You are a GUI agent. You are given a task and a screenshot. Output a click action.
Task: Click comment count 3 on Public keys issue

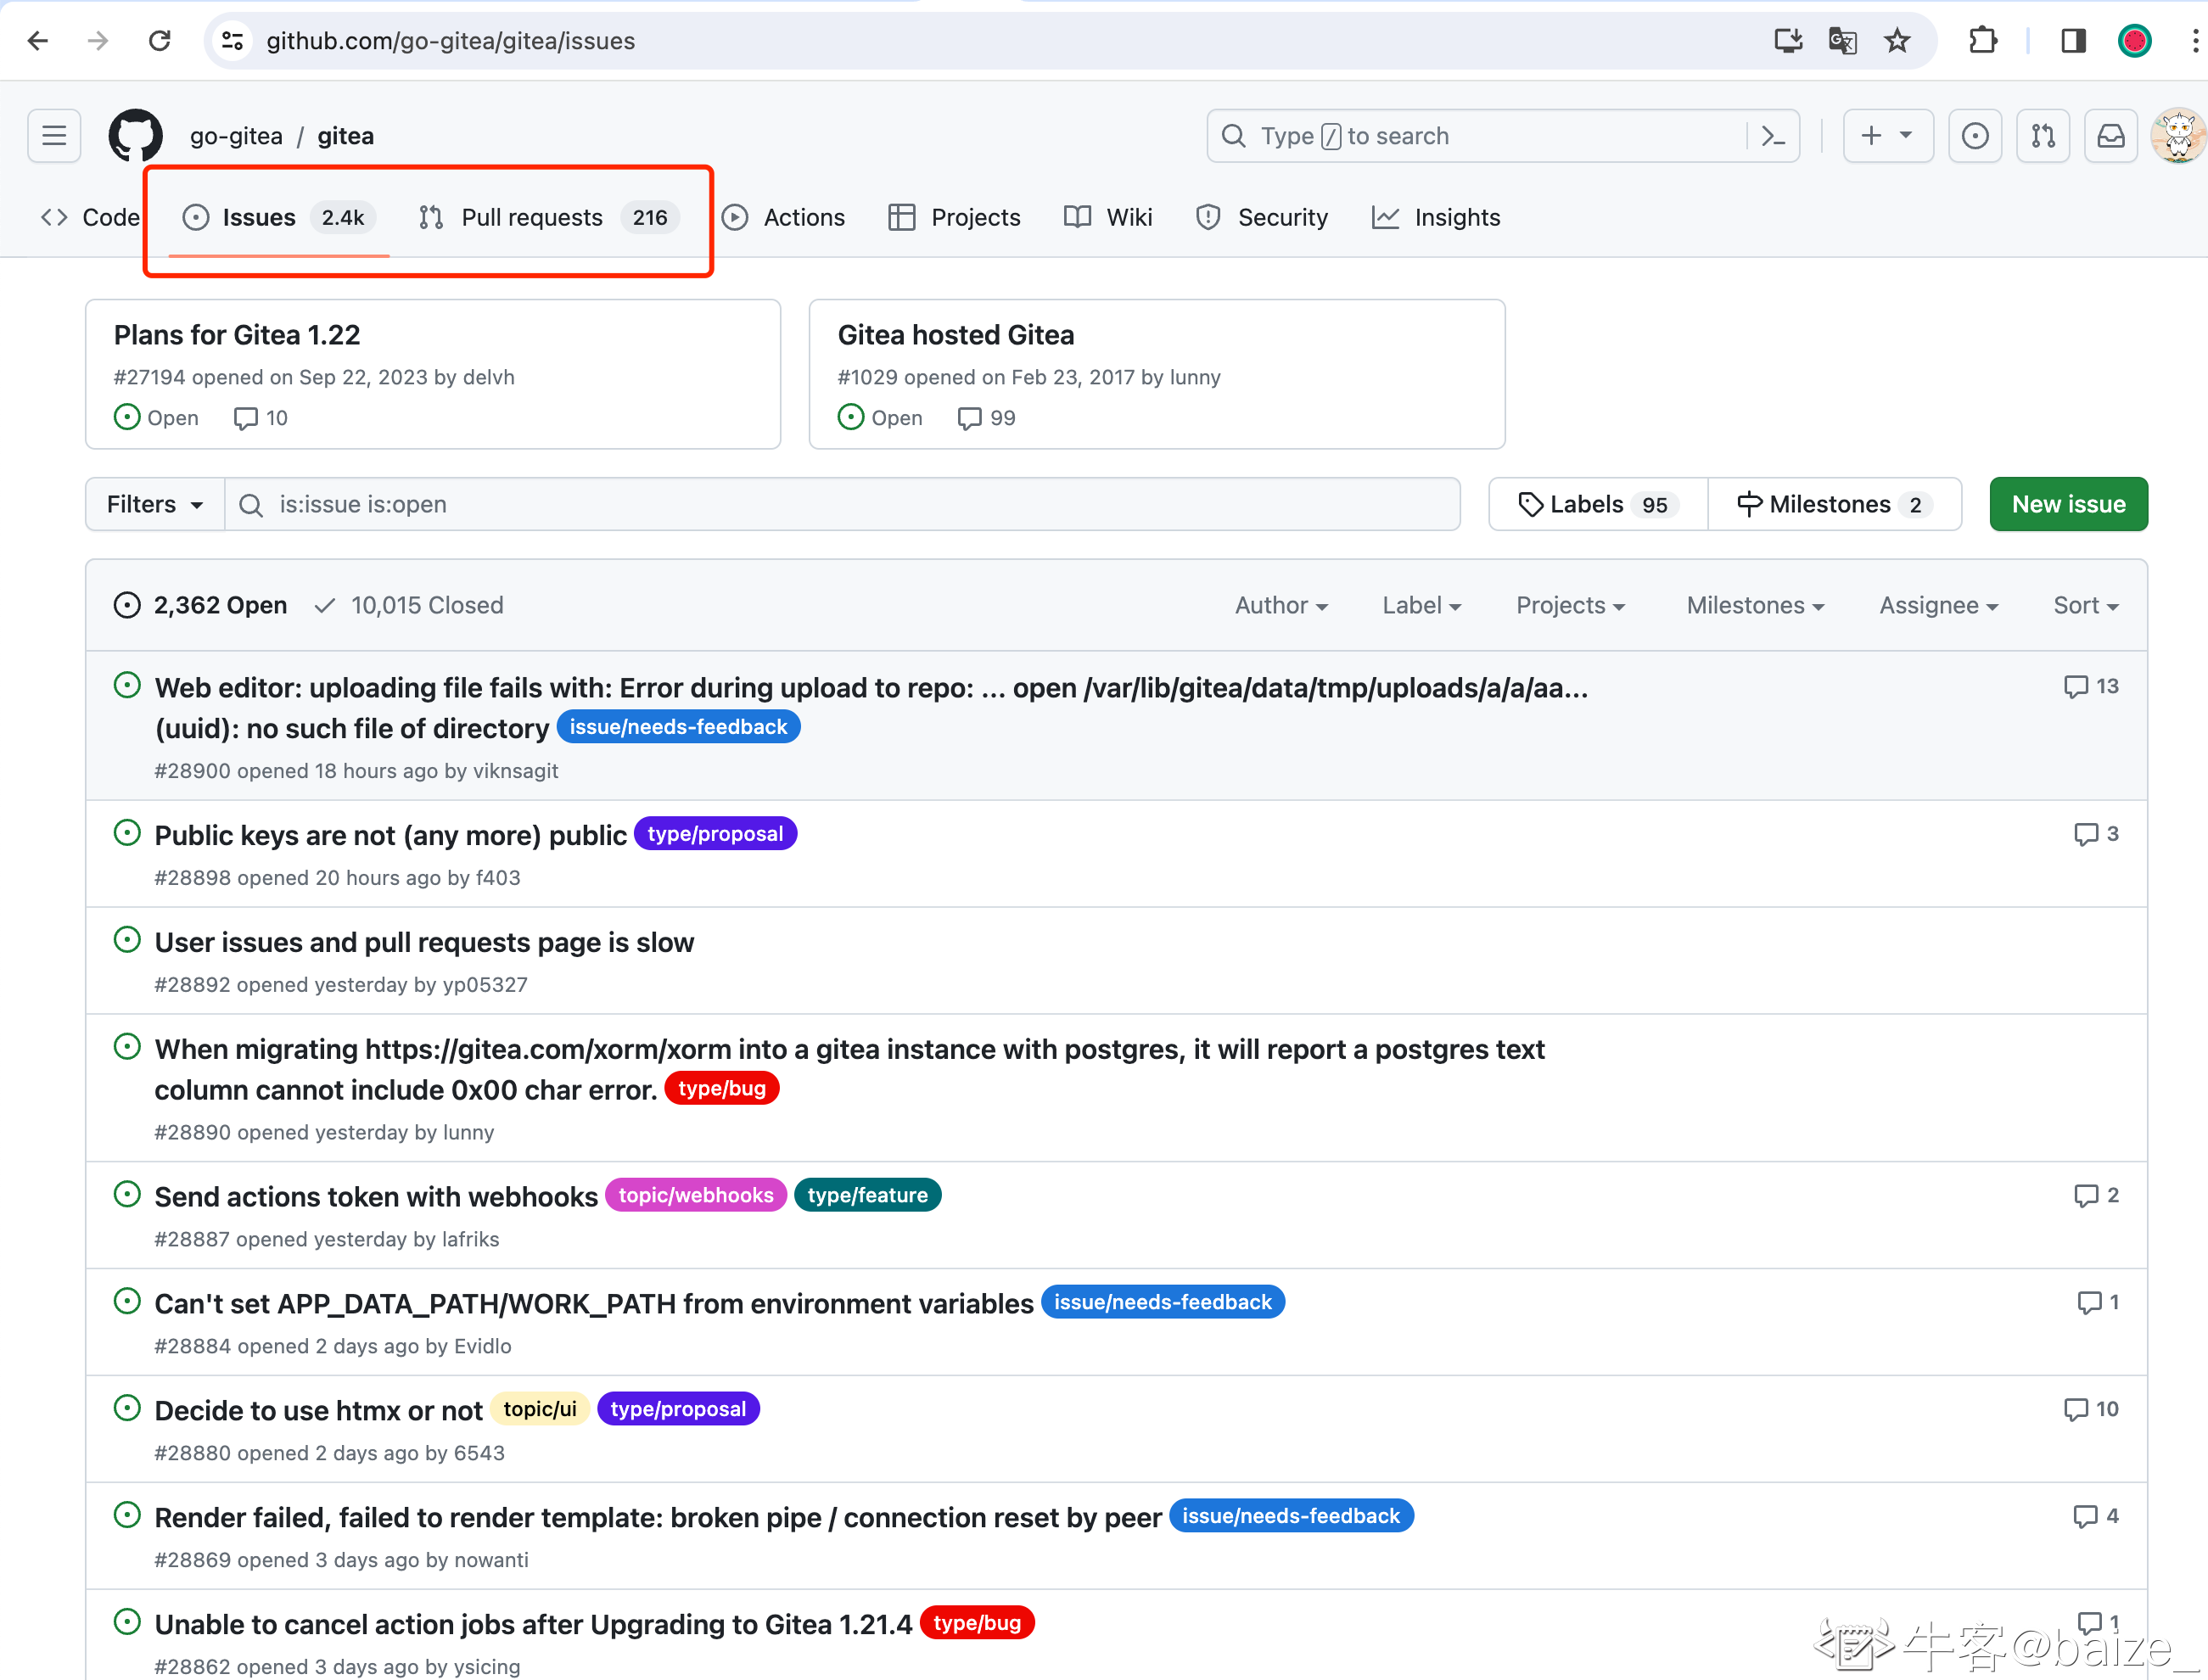coord(2096,834)
